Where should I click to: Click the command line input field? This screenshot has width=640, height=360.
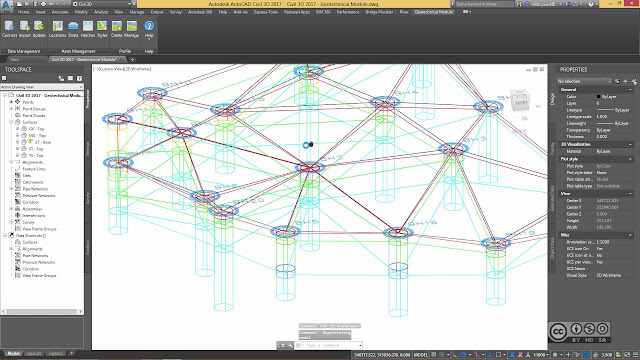click(x=328, y=345)
